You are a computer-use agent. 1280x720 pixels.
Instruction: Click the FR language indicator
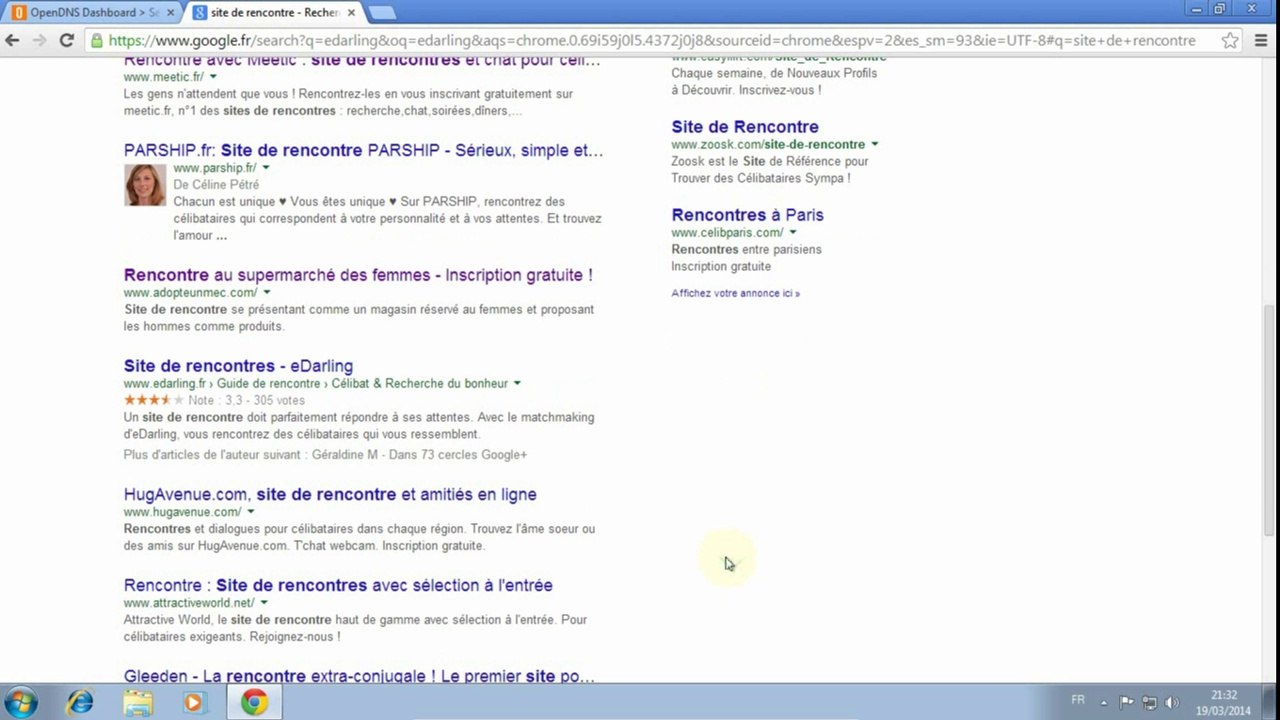[1078, 700]
